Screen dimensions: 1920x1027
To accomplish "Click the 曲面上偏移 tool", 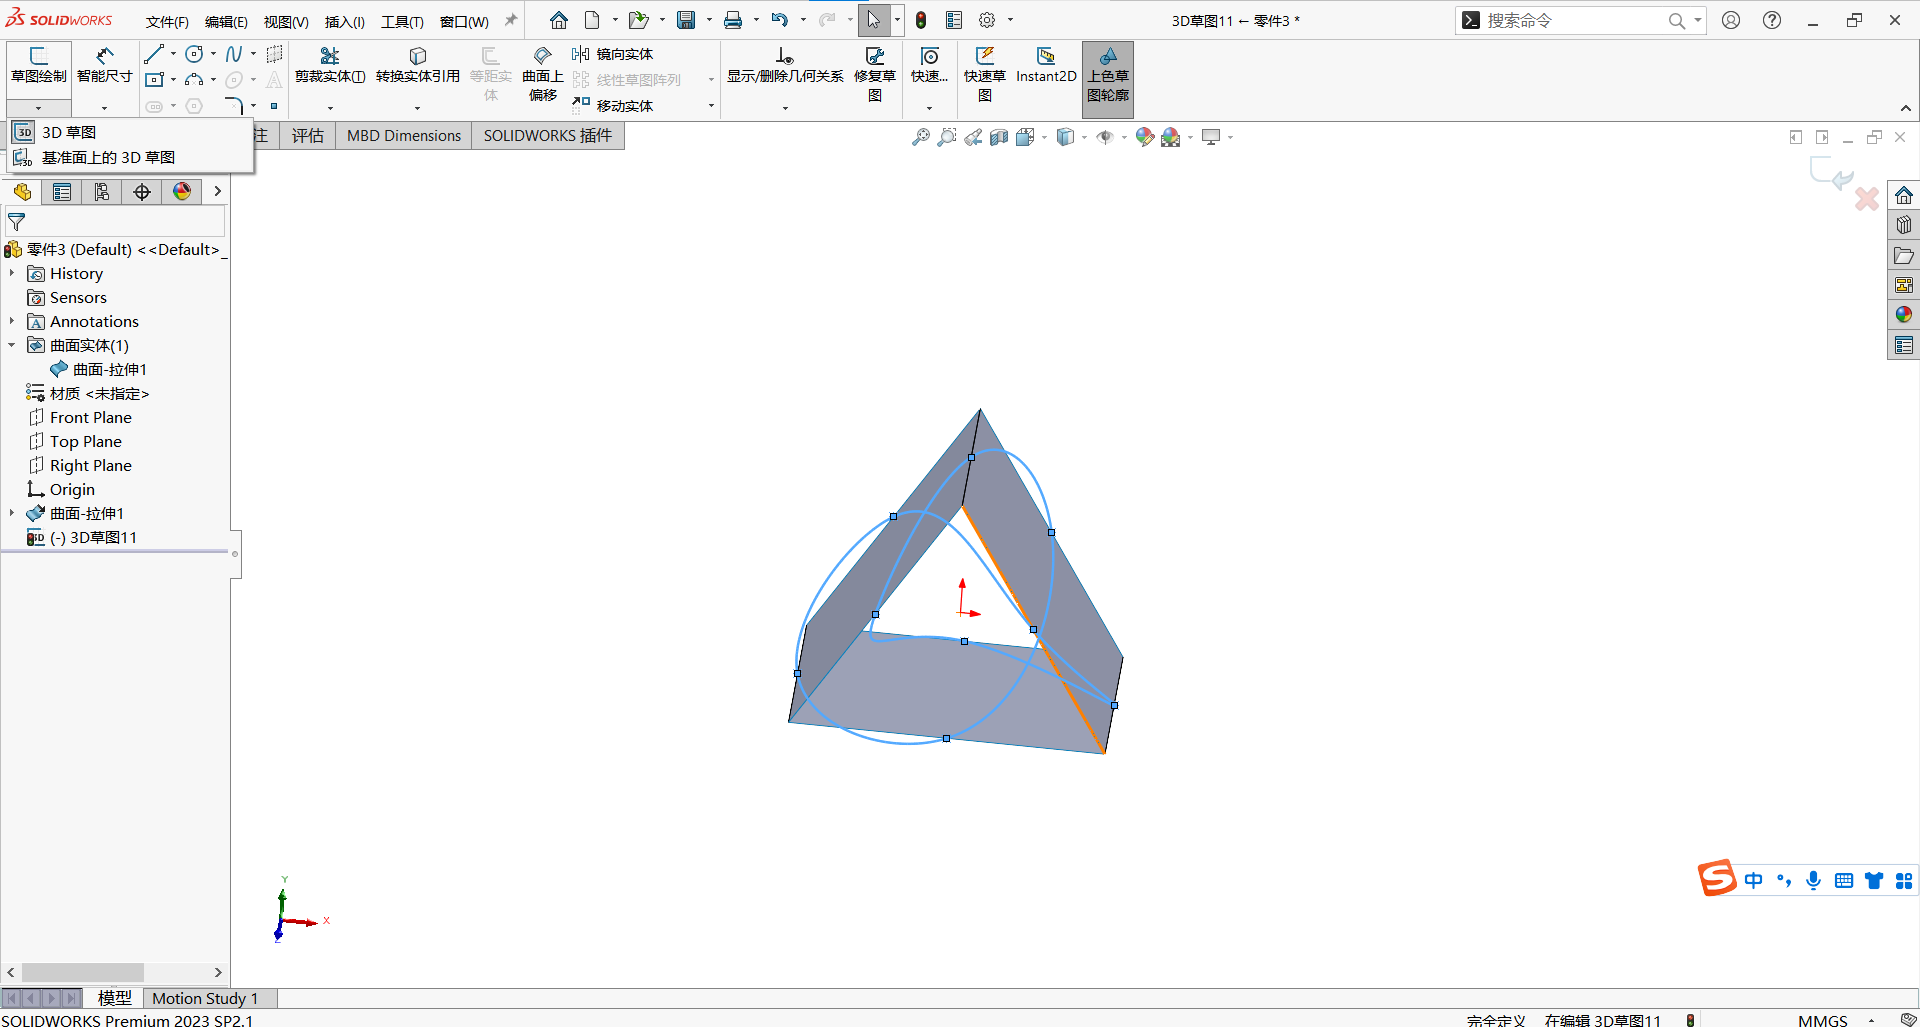I will pyautogui.click(x=541, y=70).
